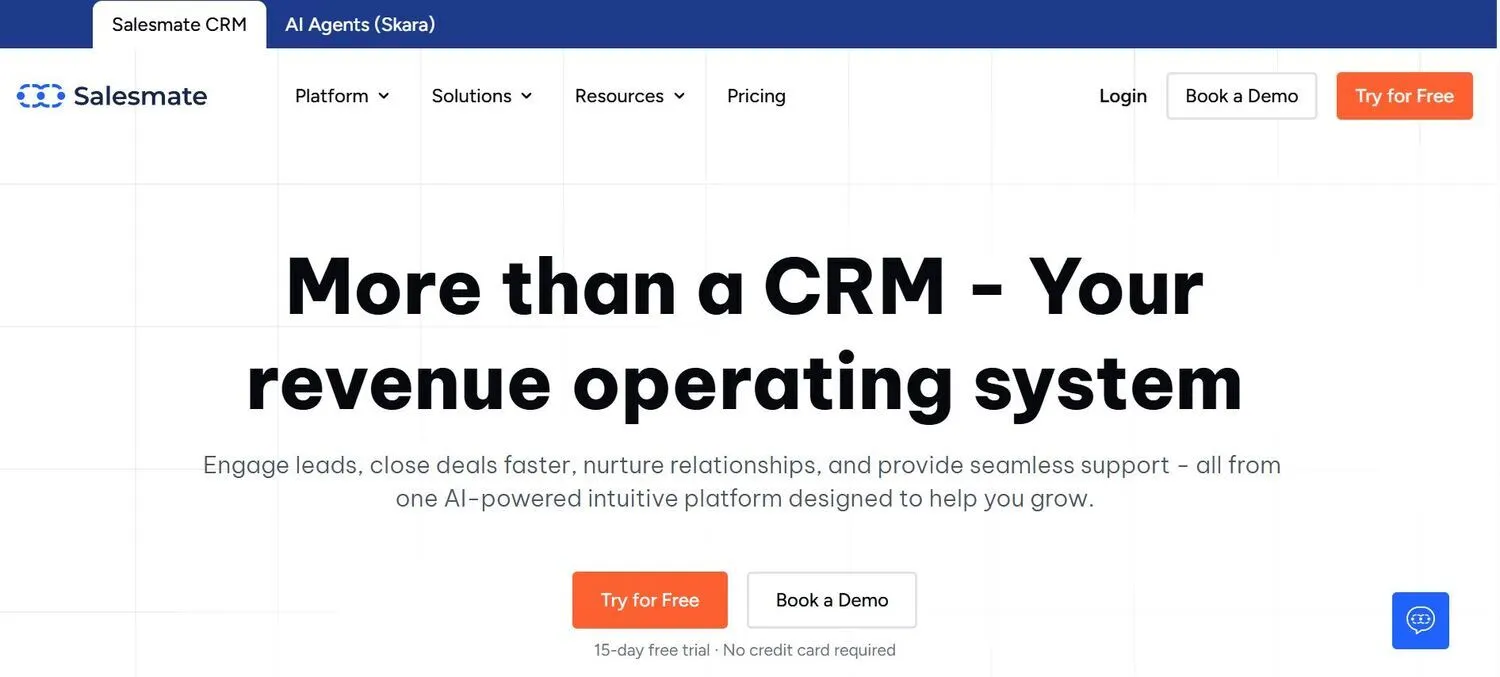1500x677 pixels.
Task: Click Book a Demo below the headline
Action: tap(832, 600)
